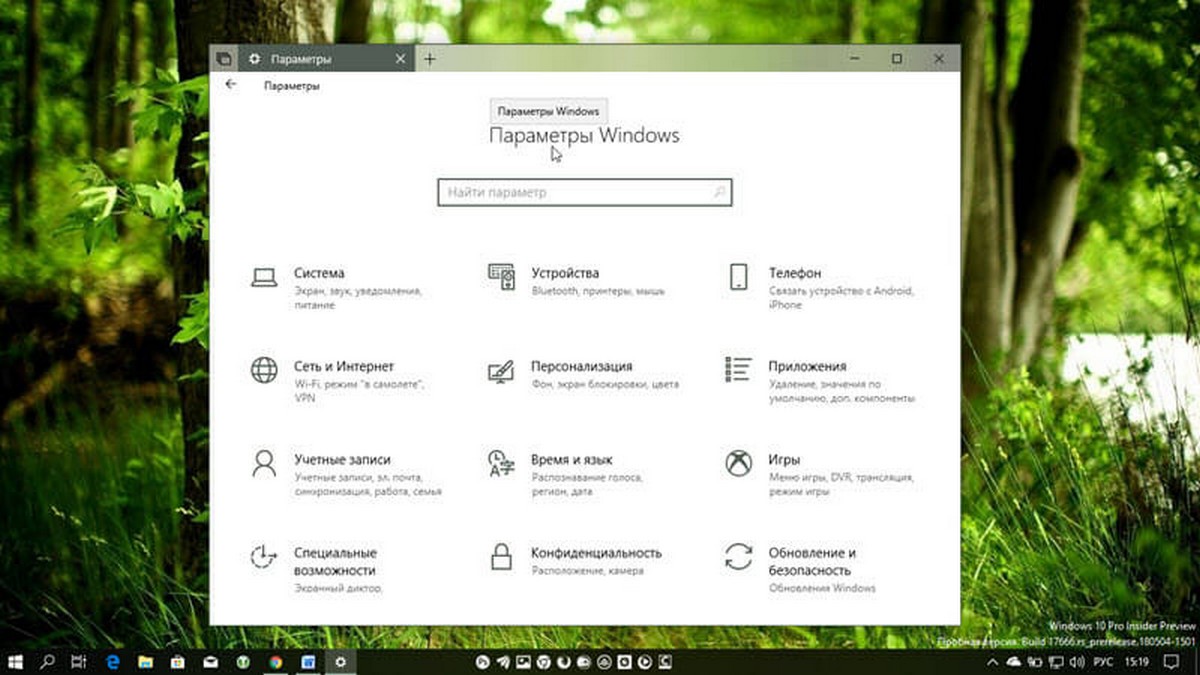Open the Mail app on the taskbar
The image size is (1200, 675).
point(210,662)
